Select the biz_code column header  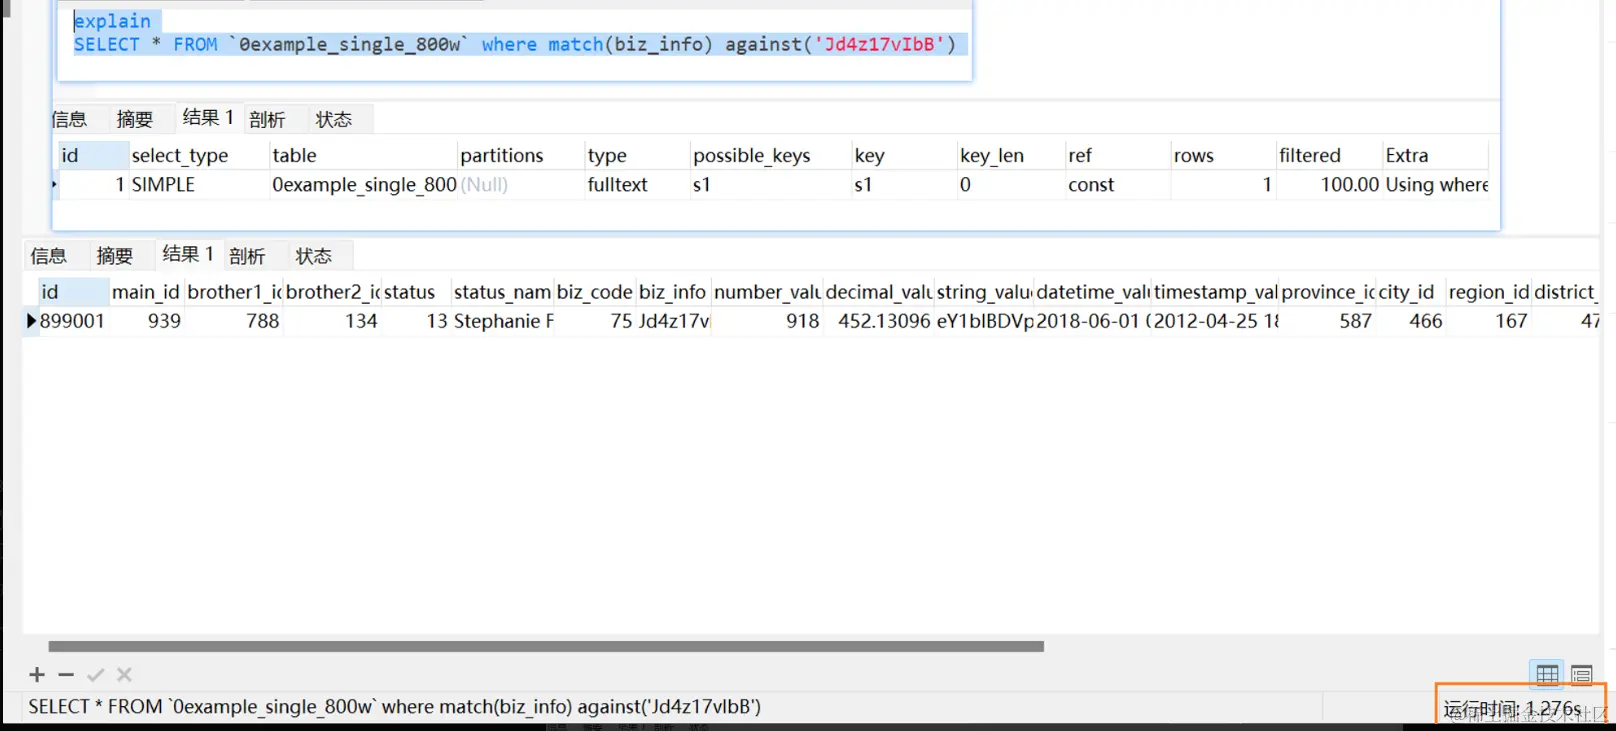595,292
